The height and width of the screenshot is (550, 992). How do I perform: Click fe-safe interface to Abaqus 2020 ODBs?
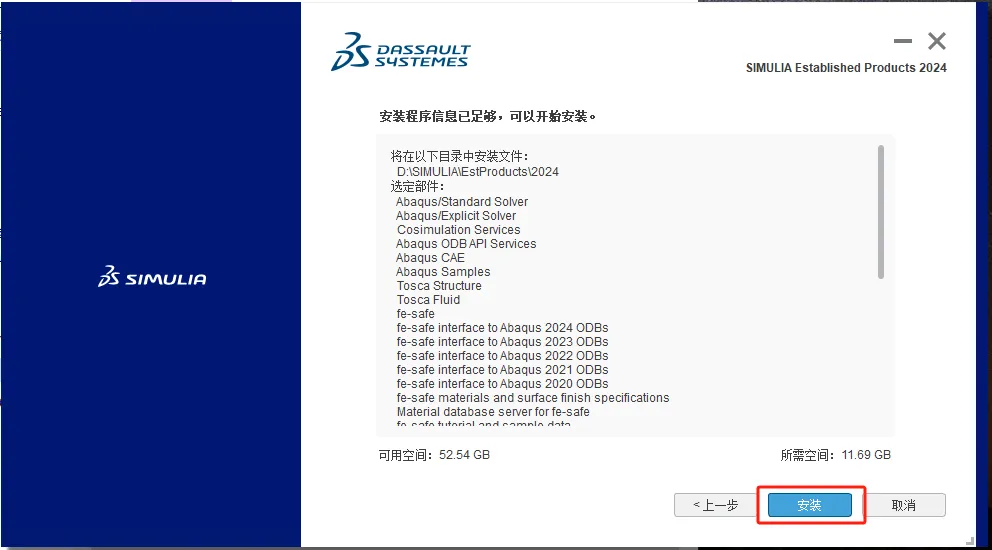pos(502,383)
